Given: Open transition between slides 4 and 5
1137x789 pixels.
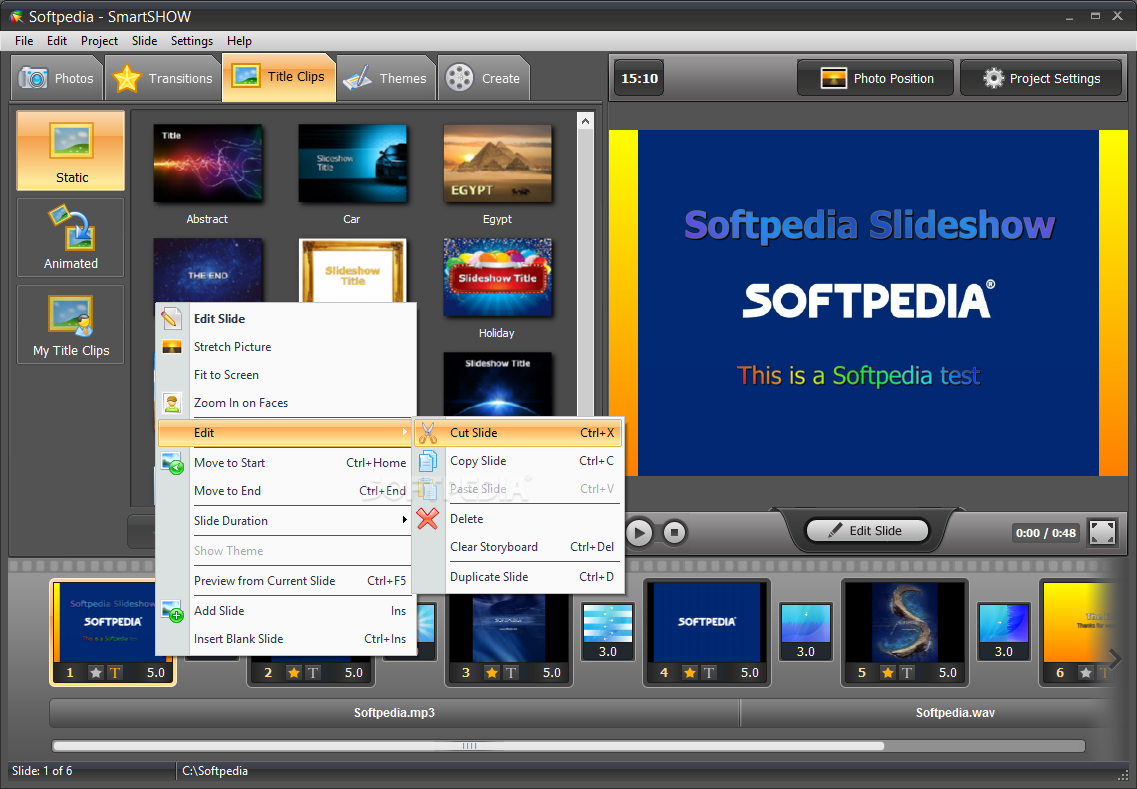Looking at the screenshot, I should [806, 631].
